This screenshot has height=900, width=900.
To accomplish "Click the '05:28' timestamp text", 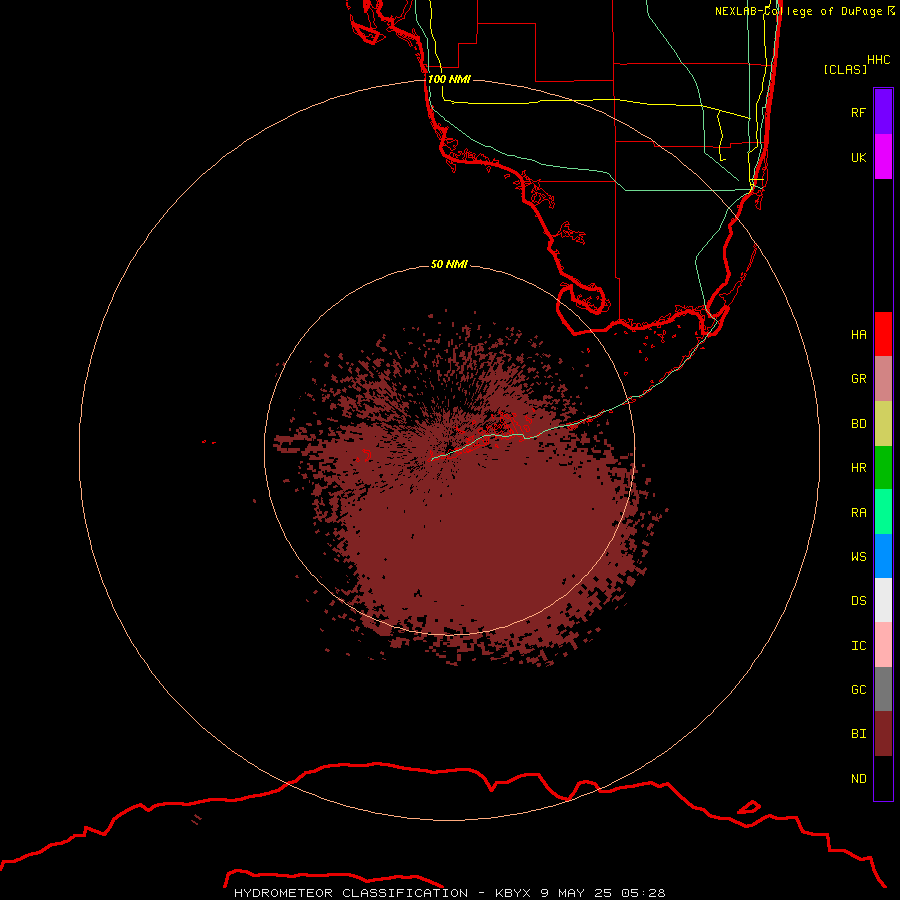I will 645,893.
